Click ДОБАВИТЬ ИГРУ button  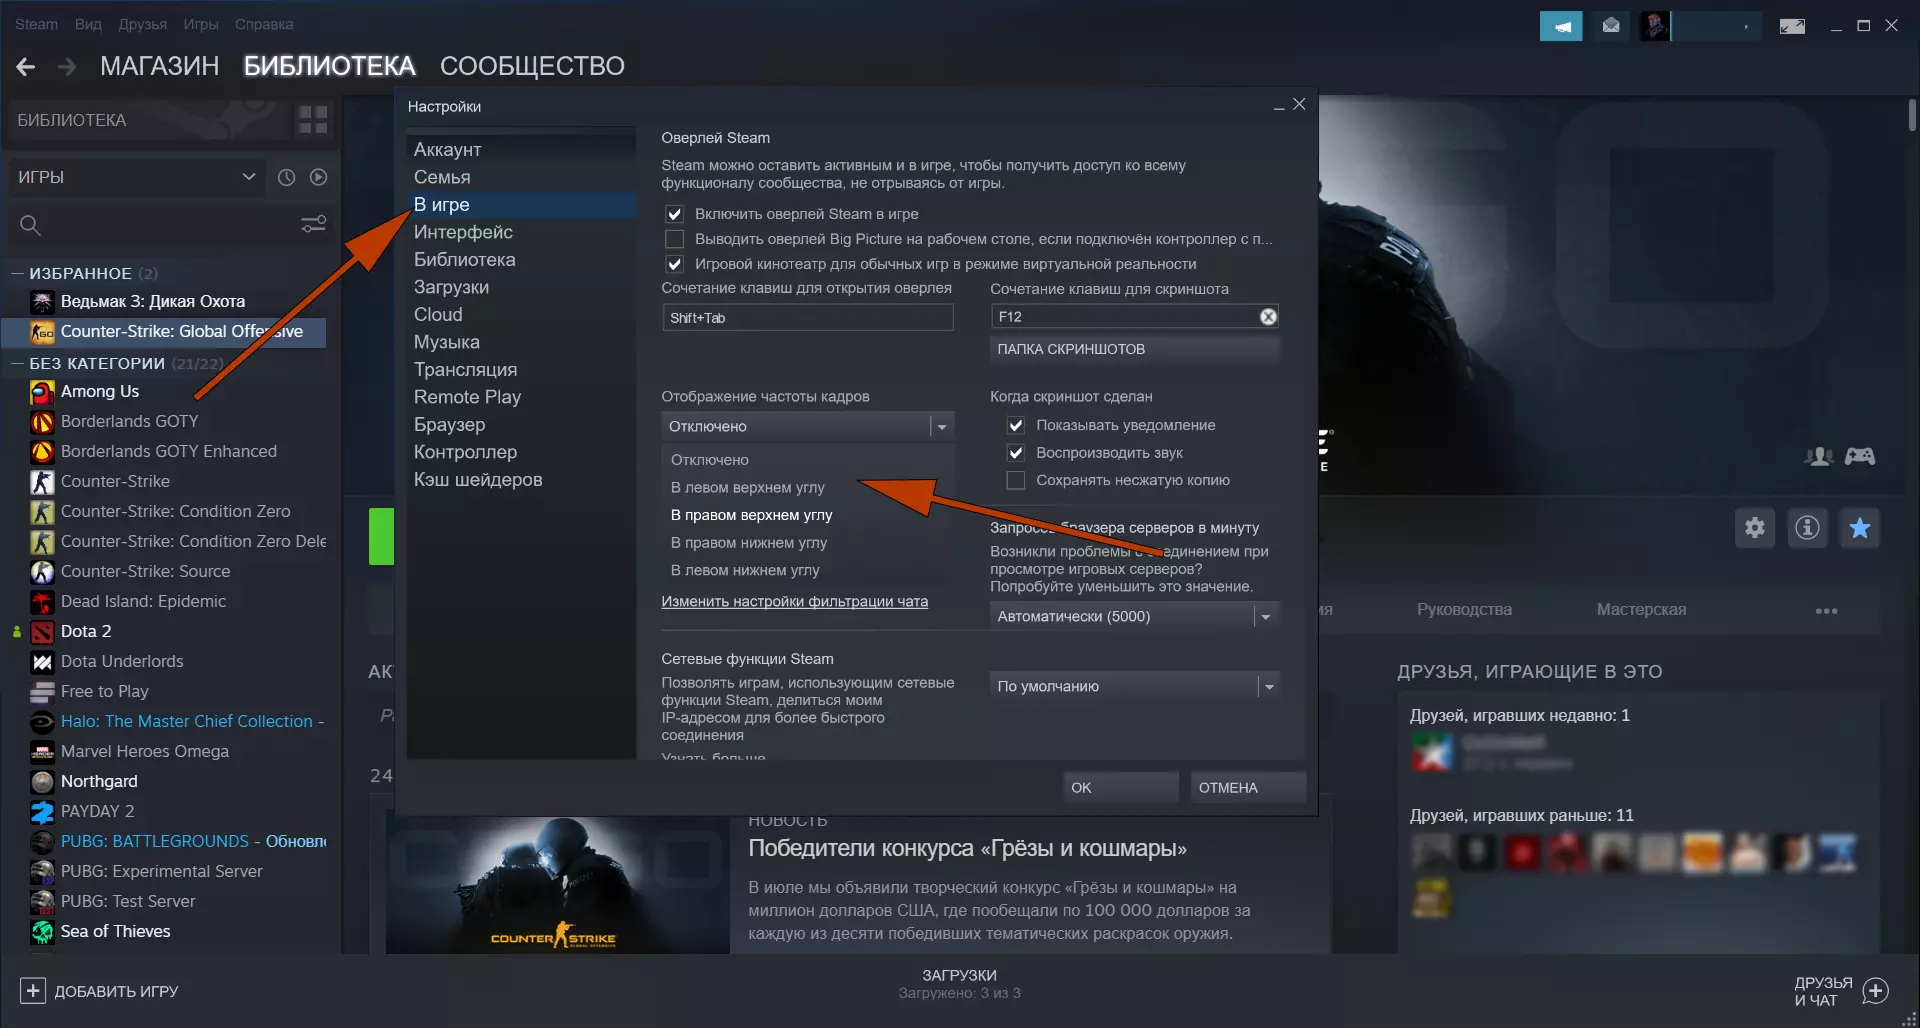[x=99, y=991]
